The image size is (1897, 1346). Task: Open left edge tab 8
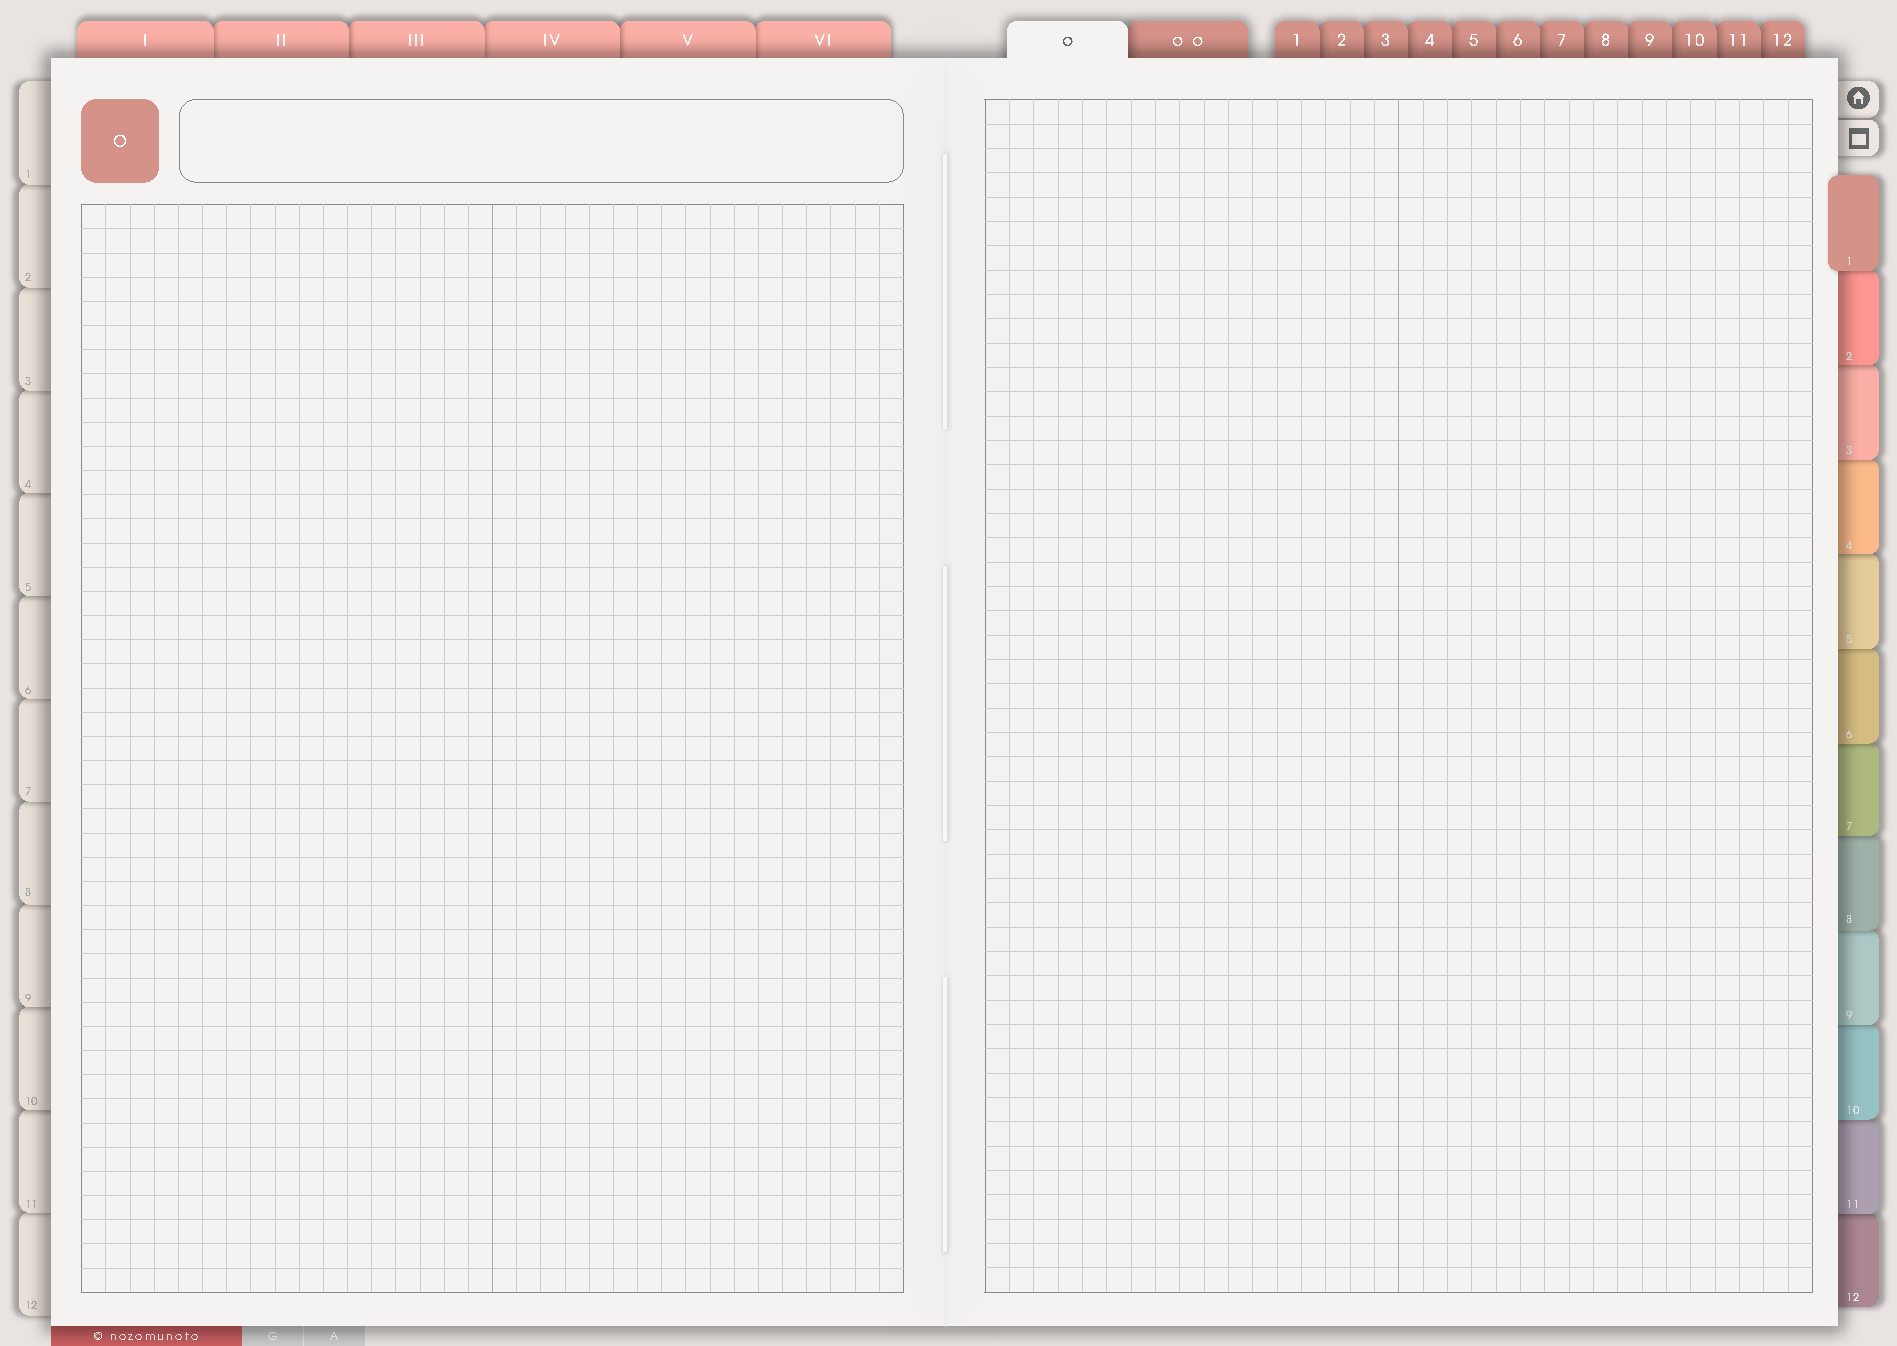(35, 852)
